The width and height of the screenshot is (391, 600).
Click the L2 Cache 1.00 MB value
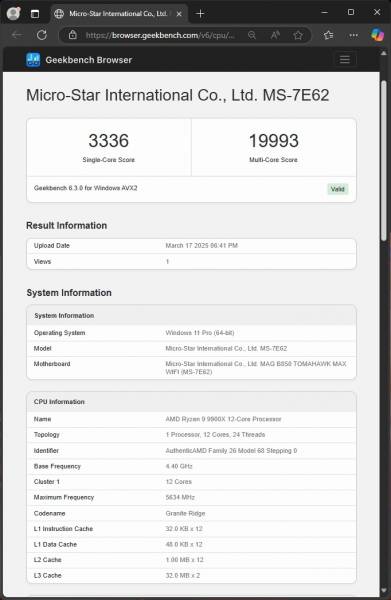(184, 560)
